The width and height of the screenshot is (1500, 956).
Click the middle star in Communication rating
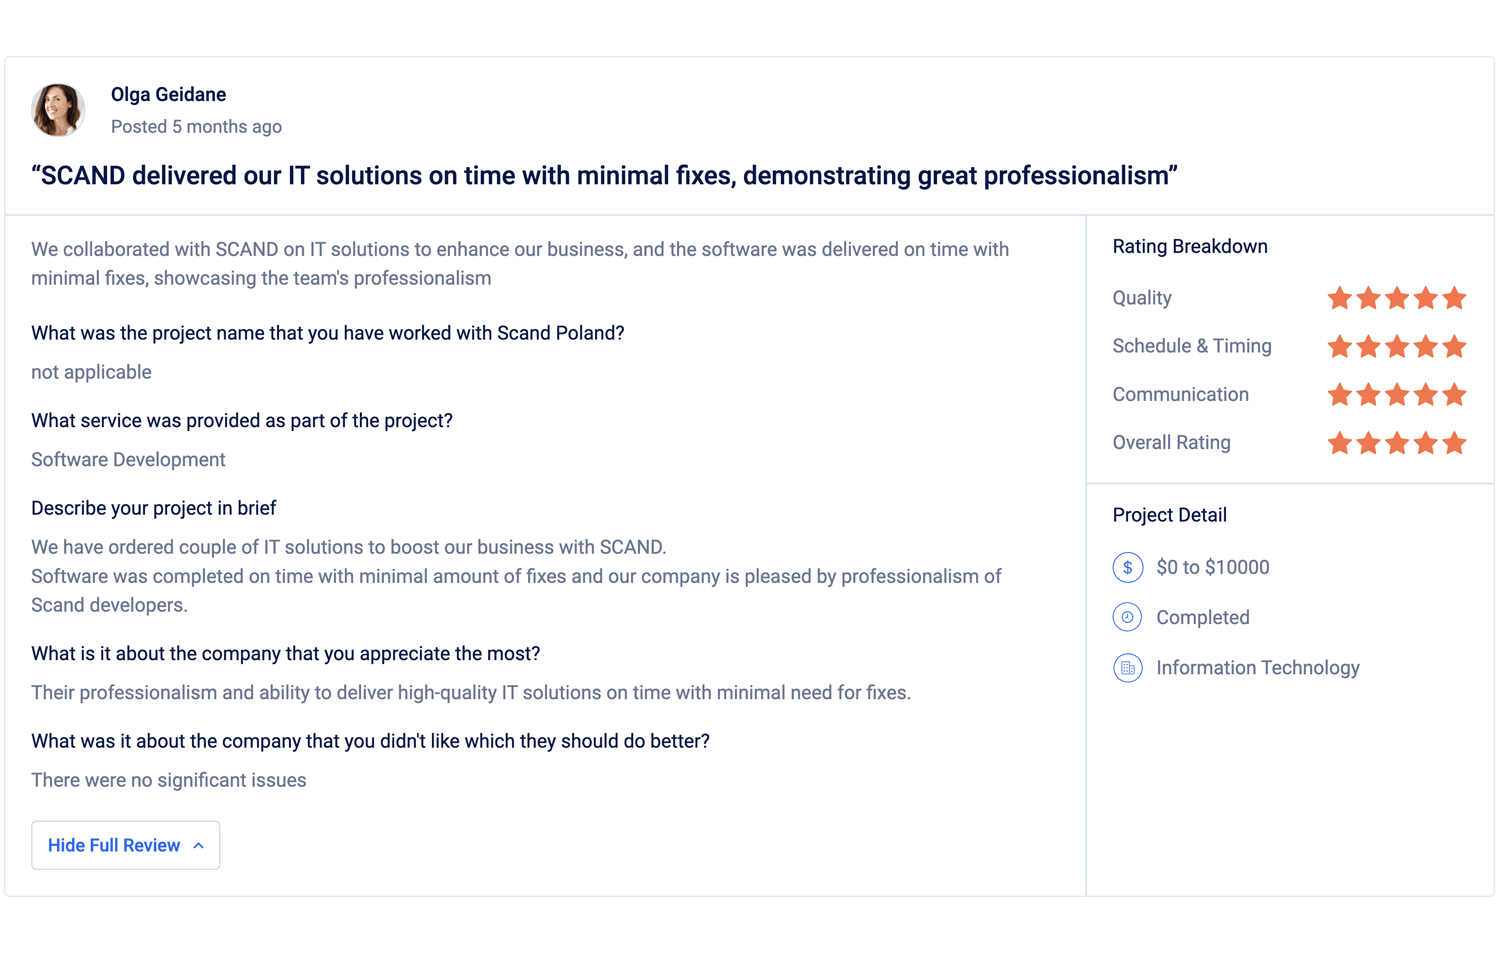1397,394
